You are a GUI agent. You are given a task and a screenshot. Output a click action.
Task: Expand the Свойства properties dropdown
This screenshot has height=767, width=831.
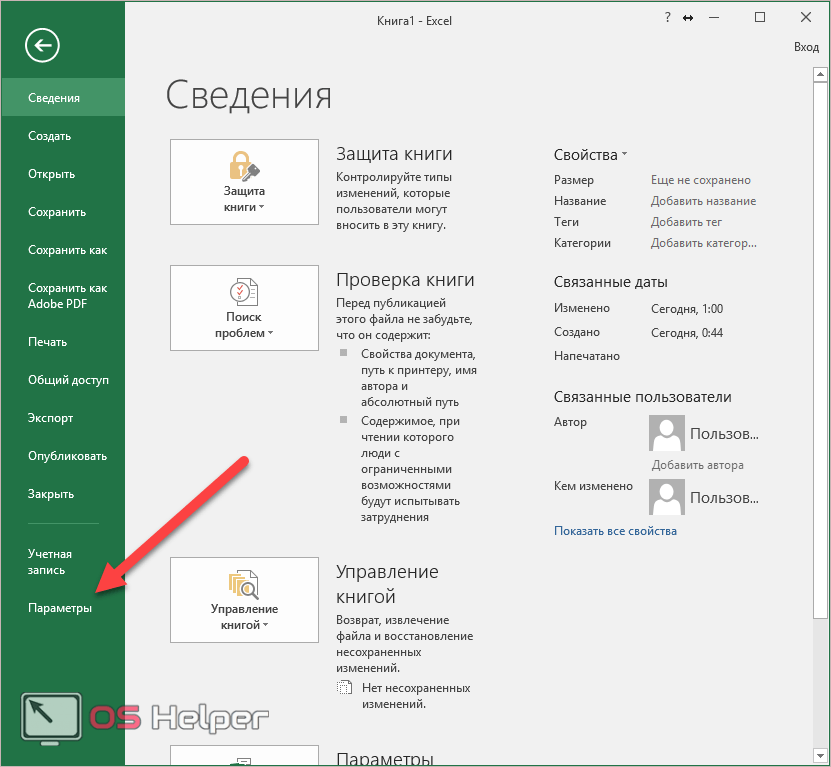tap(590, 155)
